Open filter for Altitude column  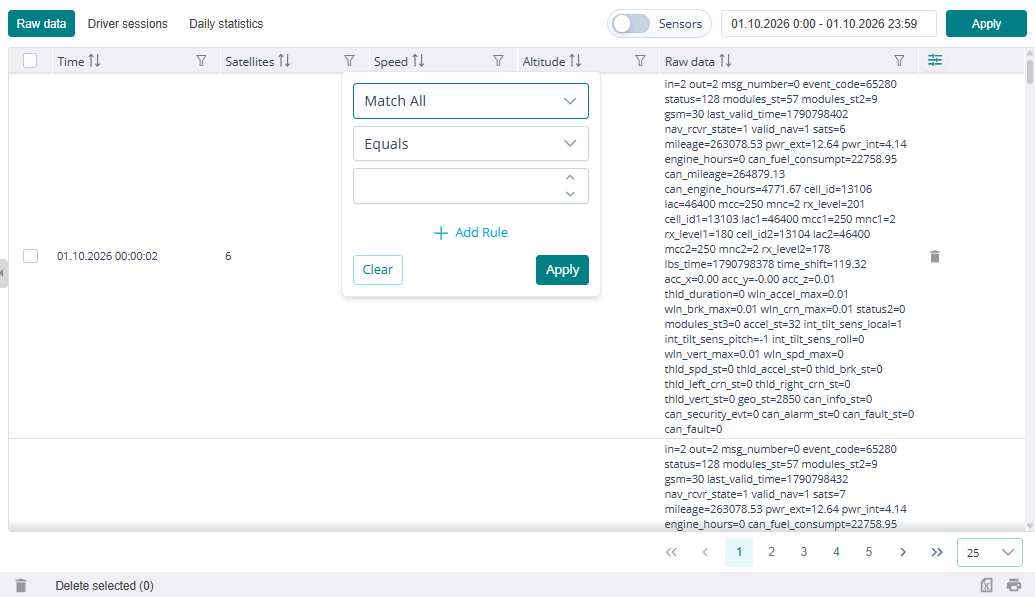pyautogui.click(x=640, y=61)
